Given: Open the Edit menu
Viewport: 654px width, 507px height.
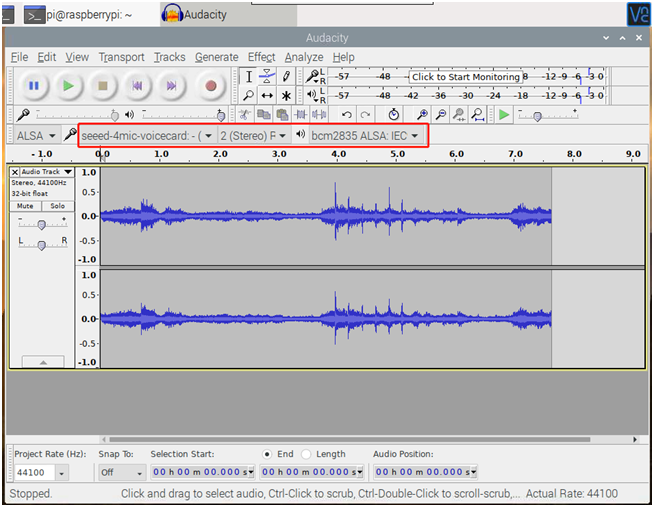Looking at the screenshot, I should pos(47,57).
